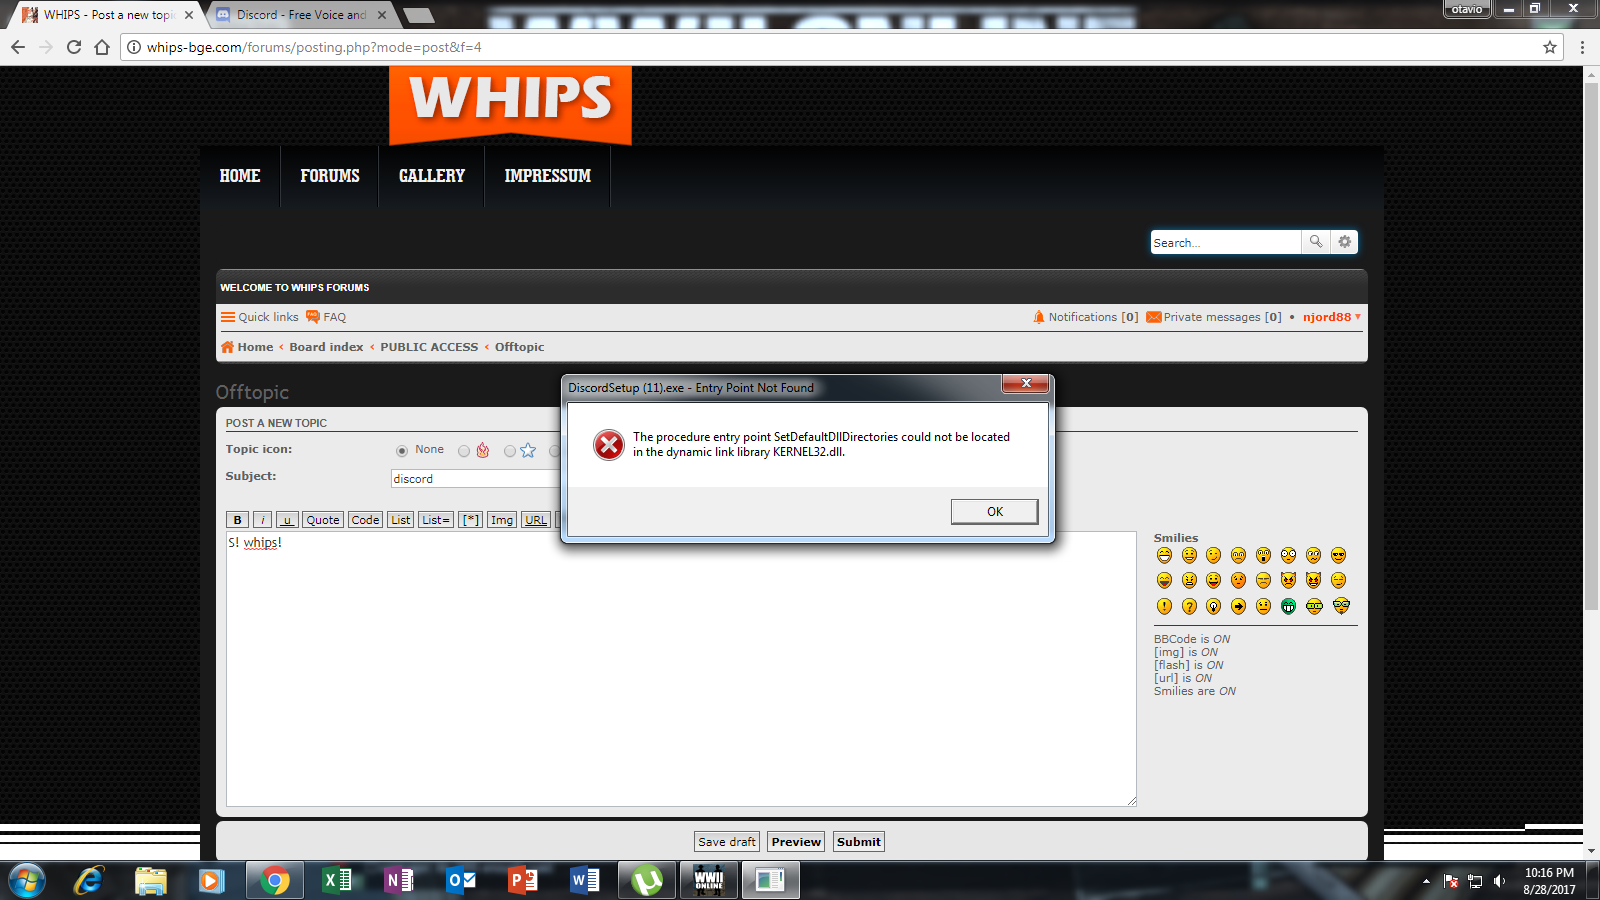This screenshot has width=1600, height=900.
Task: Select the None topic icon radio button
Action: (402, 451)
